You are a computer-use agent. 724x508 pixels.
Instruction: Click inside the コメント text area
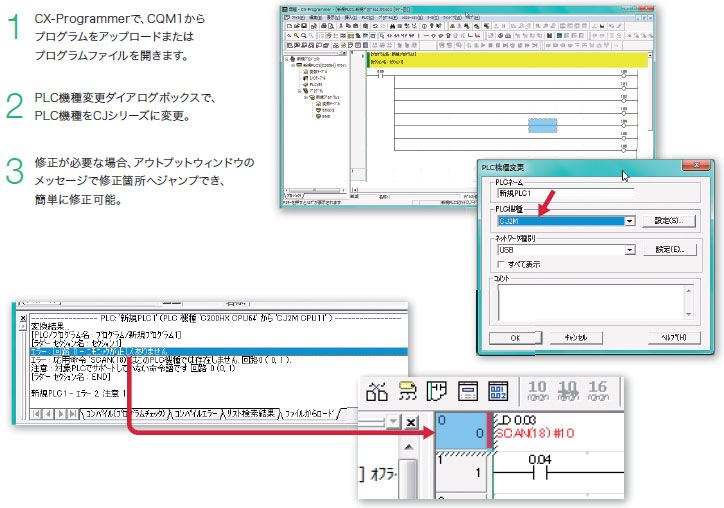[590, 302]
